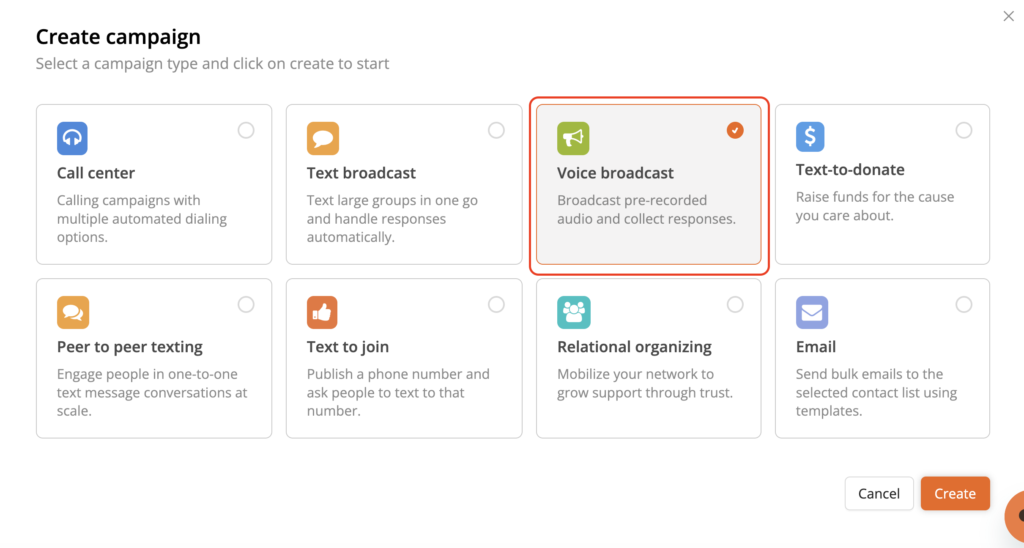Select the Text broadcast radio button
This screenshot has height=548, width=1024.
pyautogui.click(x=496, y=130)
